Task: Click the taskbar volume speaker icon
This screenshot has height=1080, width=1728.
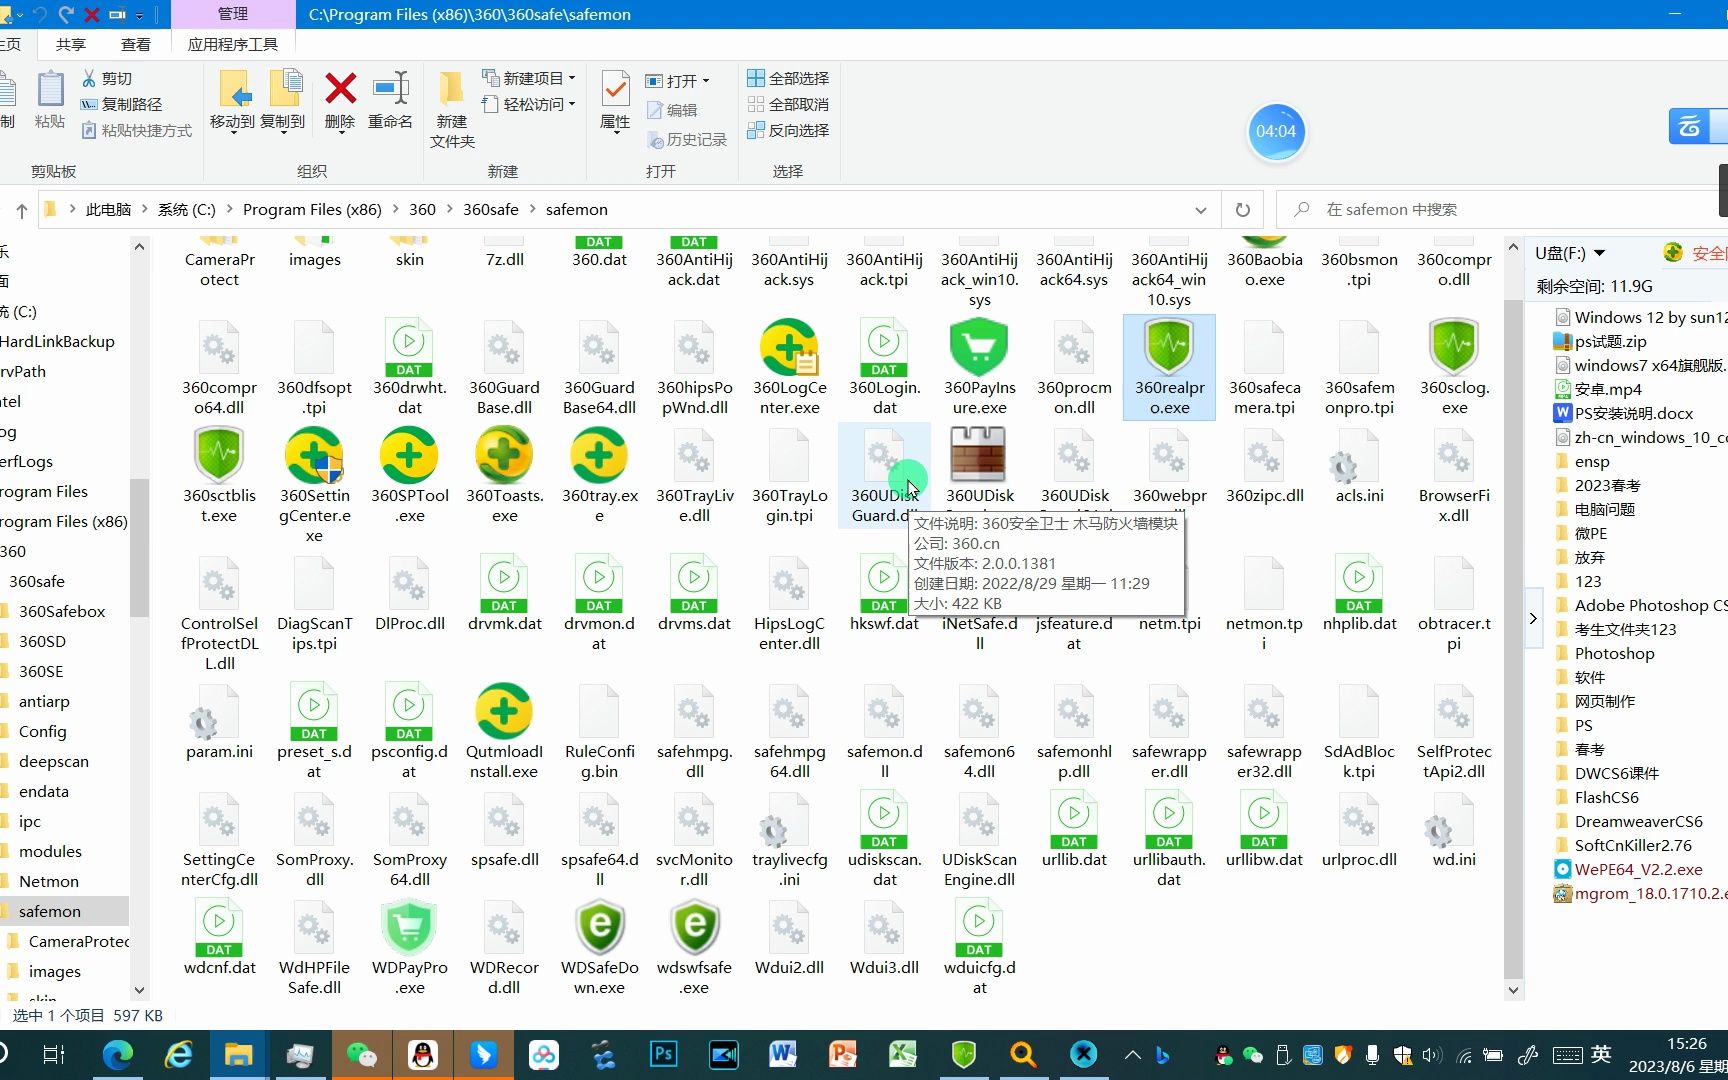Action: pyautogui.click(x=1432, y=1055)
